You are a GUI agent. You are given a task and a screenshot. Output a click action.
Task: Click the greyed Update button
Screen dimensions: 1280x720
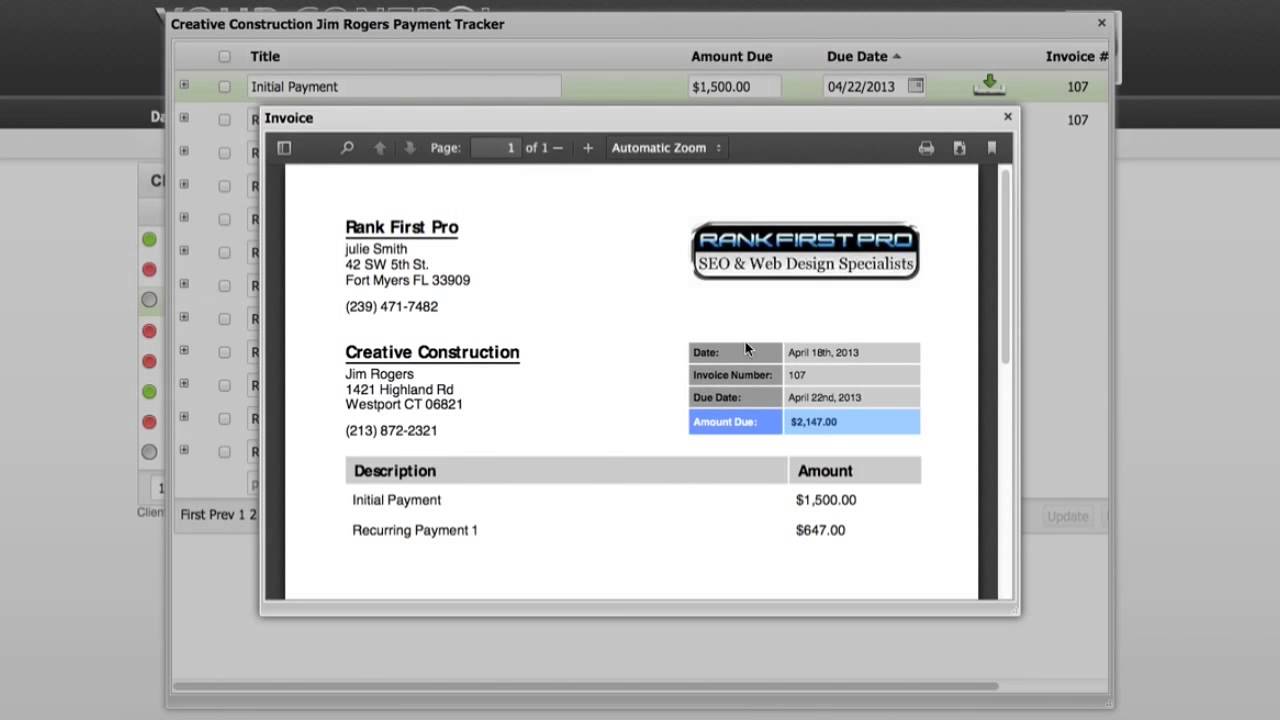click(1068, 517)
